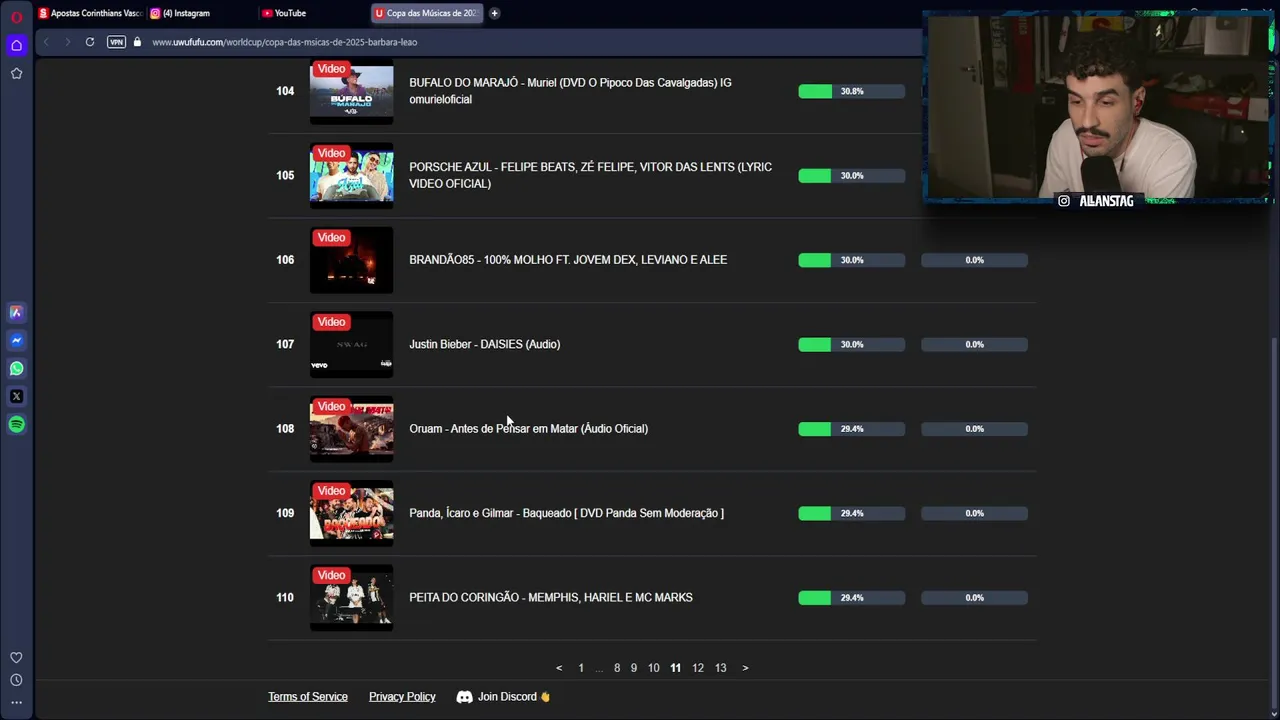Click Instagram icon on ALLANSTAG webcam overlay
The width and height of the screenshot is (1280, 720).
coord(1064,201)
